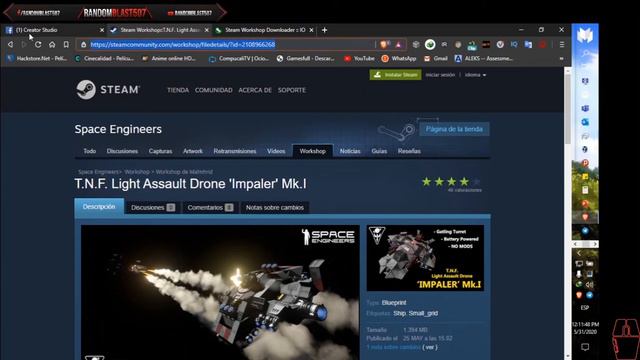Click the Steam logo
The height and width of the screenshot is (360, 640).
[108, 89]
